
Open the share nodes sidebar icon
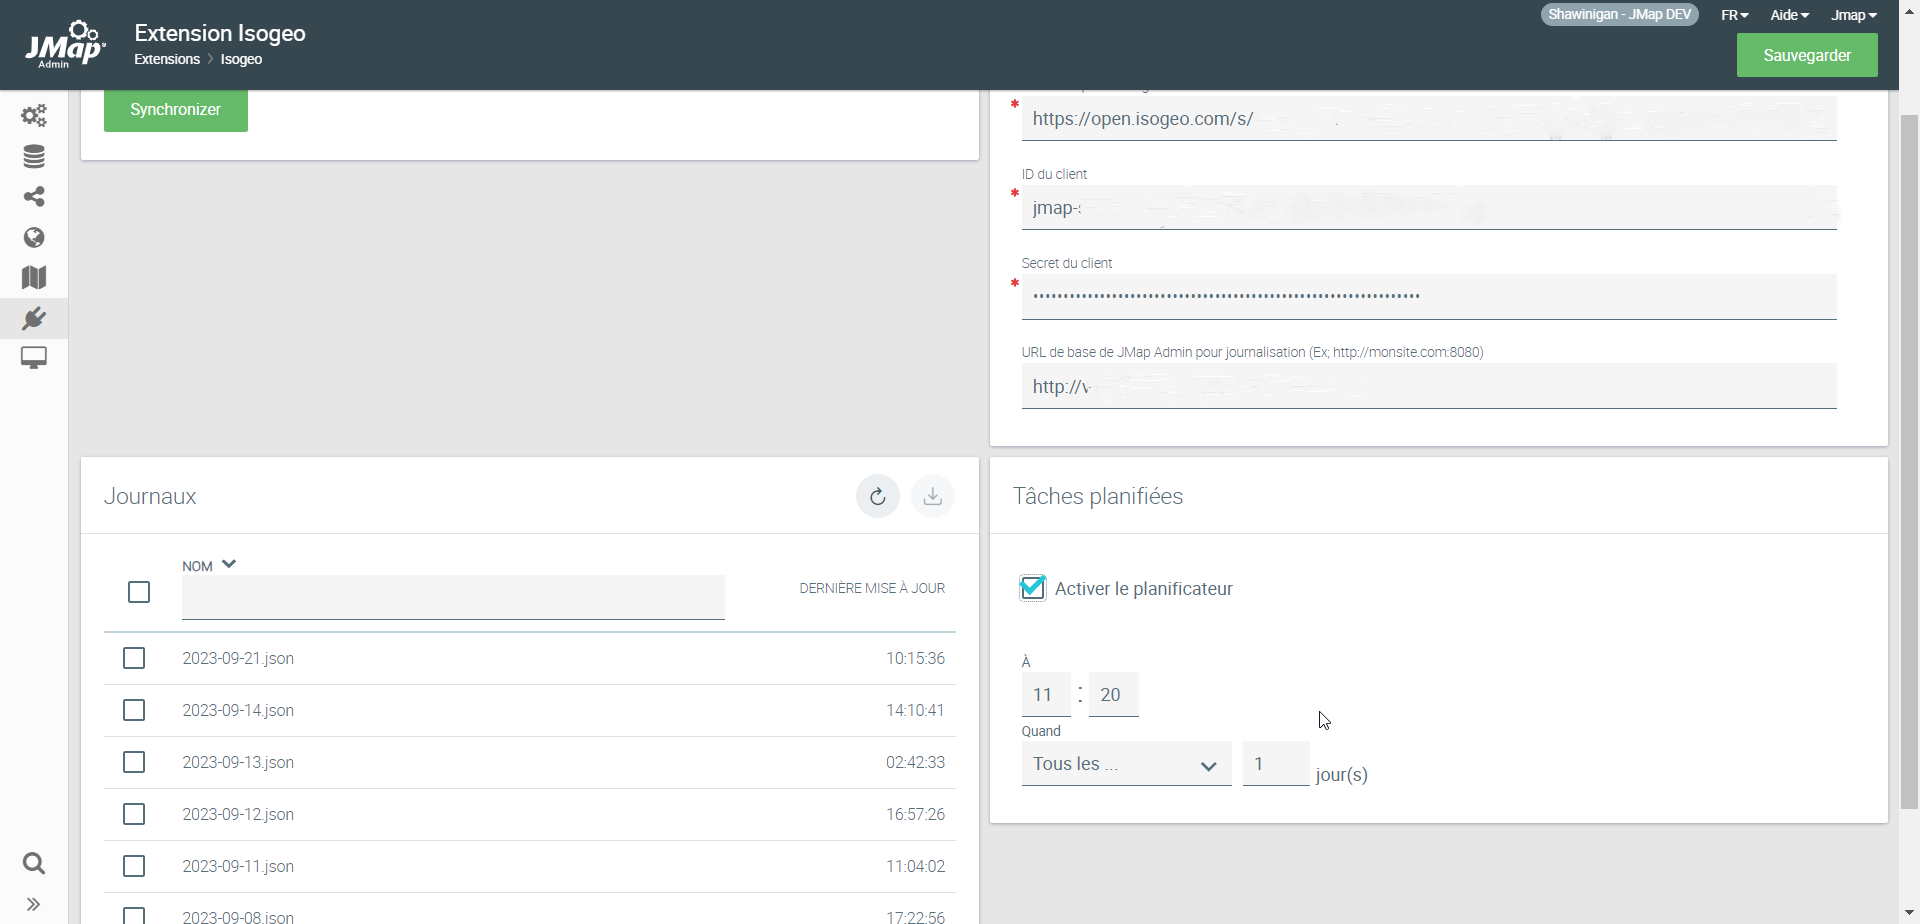coord(34,197)
